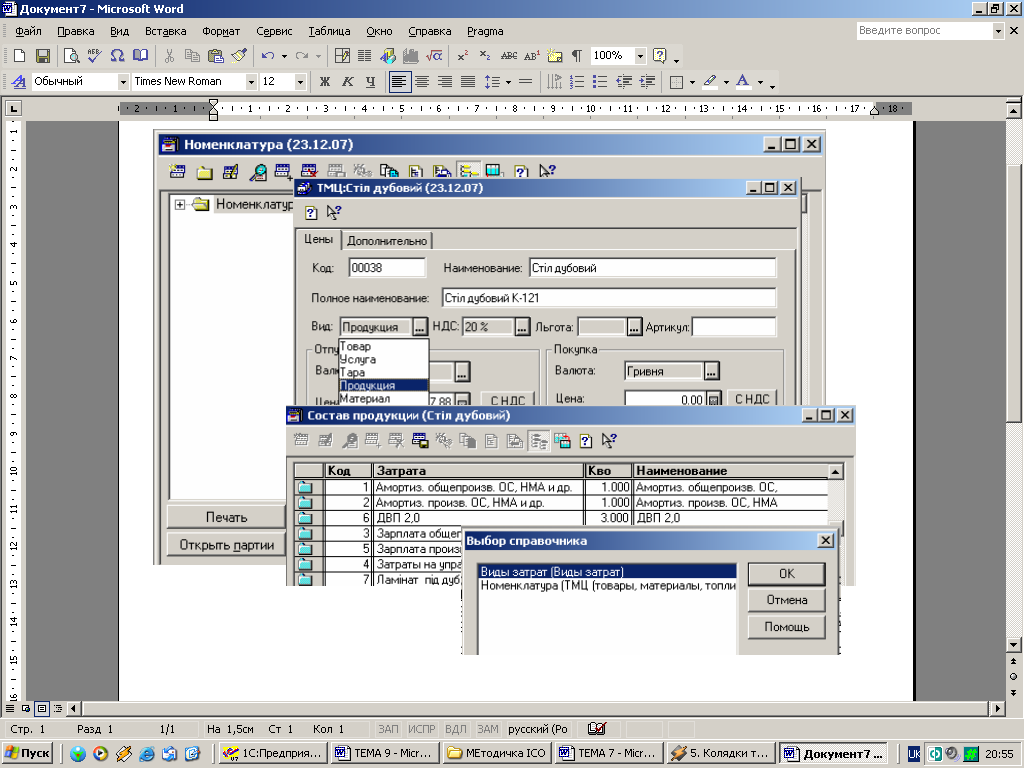
Task: Click the Internet Explorer quick launch icon
Action: (x=147, y=754)
